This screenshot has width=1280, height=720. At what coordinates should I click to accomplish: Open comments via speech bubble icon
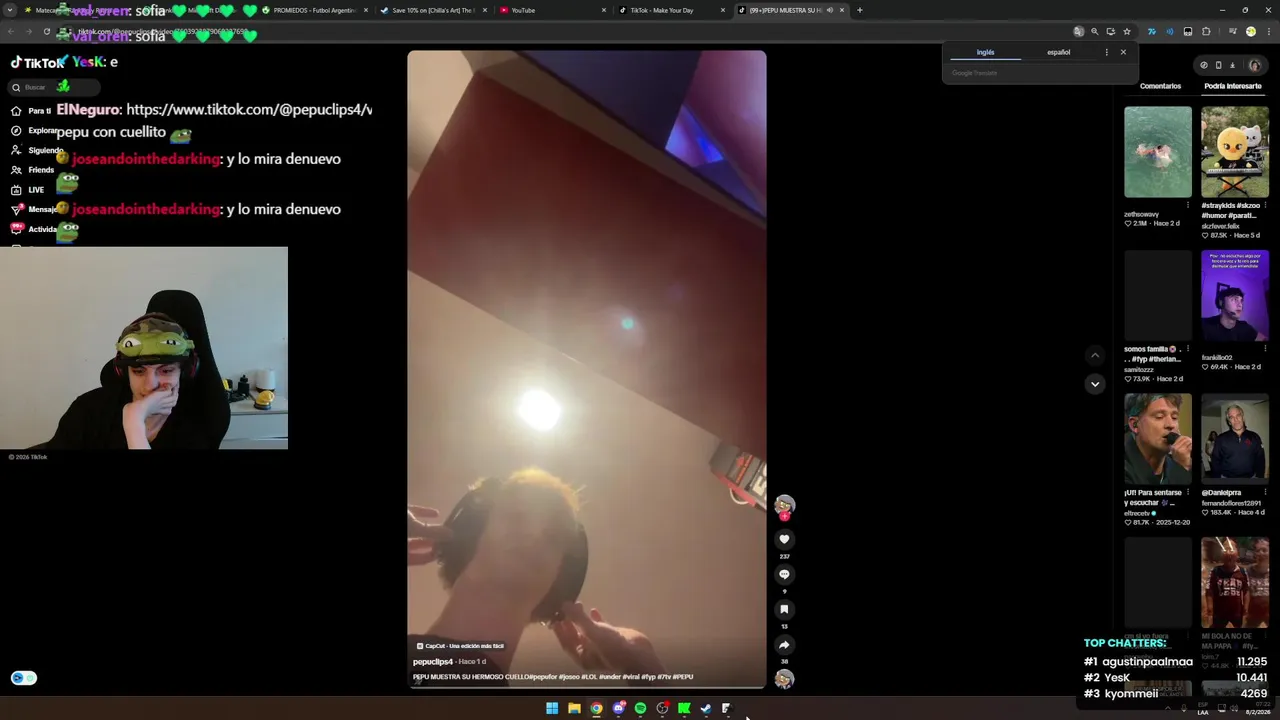point(784,574)
